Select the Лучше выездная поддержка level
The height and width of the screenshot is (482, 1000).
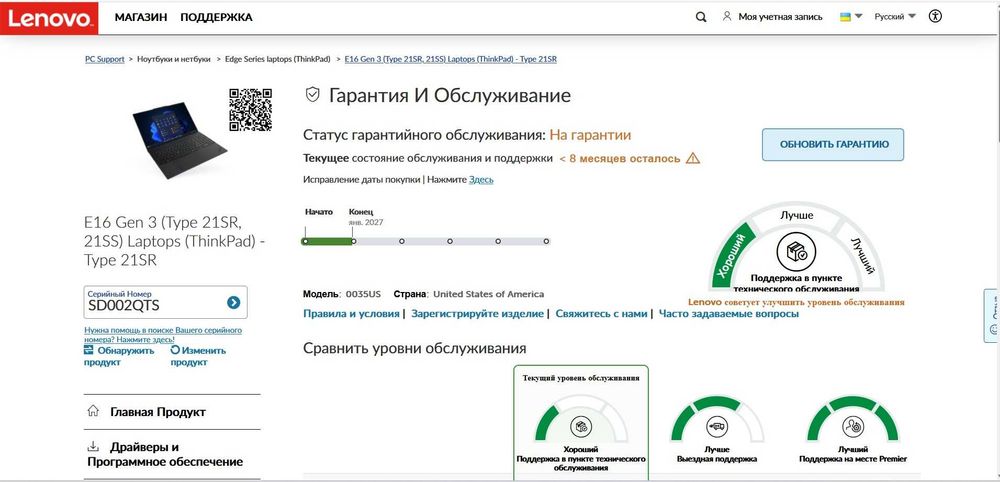[x=717, y=430]
